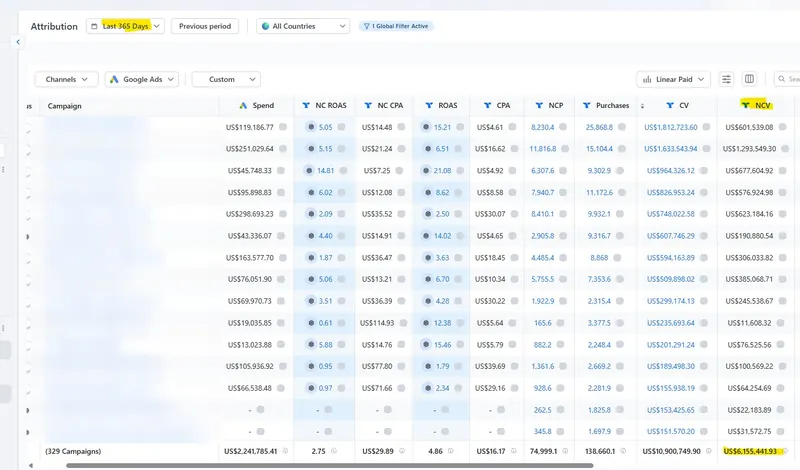This screenshot has width=800, height=470.
Task: Click the Google Ads icon in Spend header
Action: click(x=243, y=106)
